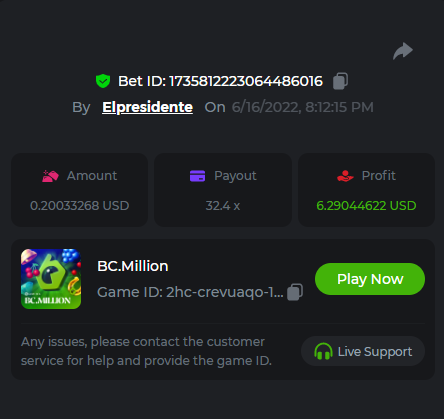Click the amount value 0.20033268 USD
444x419 pixels.
tap(80, 206)
